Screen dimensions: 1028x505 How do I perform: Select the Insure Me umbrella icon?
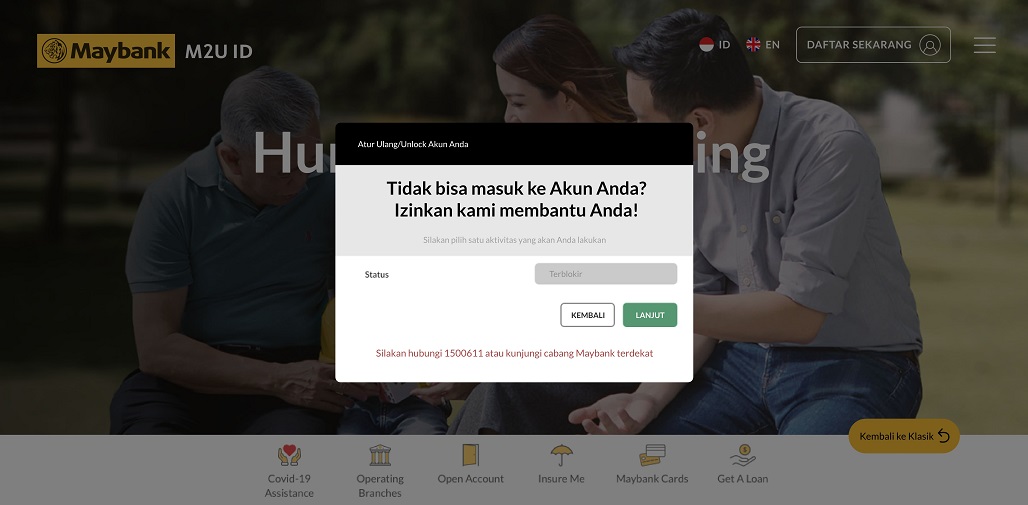point(561,455)
